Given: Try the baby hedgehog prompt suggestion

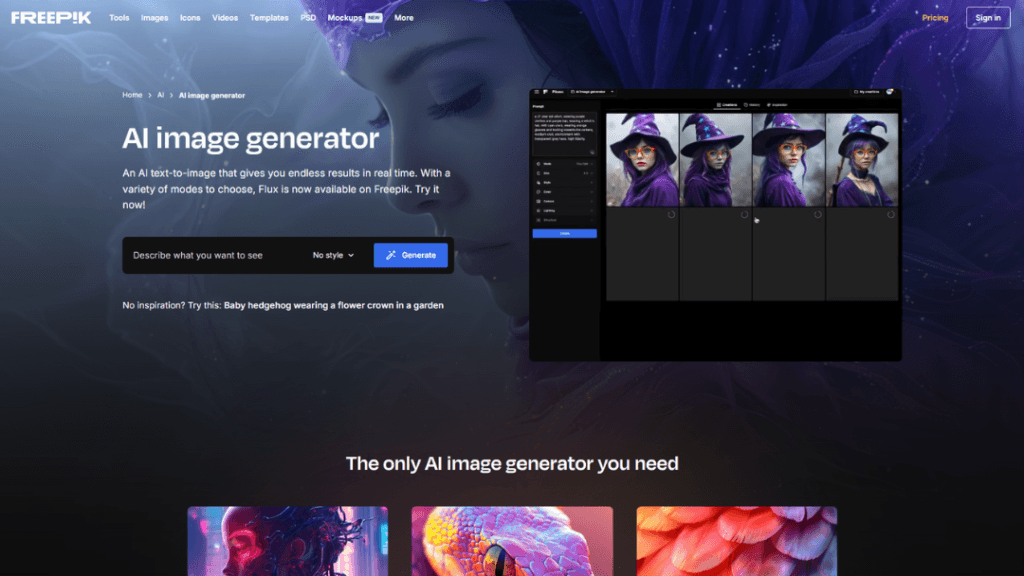Looking at the screenshot, I should pos(333,305).
